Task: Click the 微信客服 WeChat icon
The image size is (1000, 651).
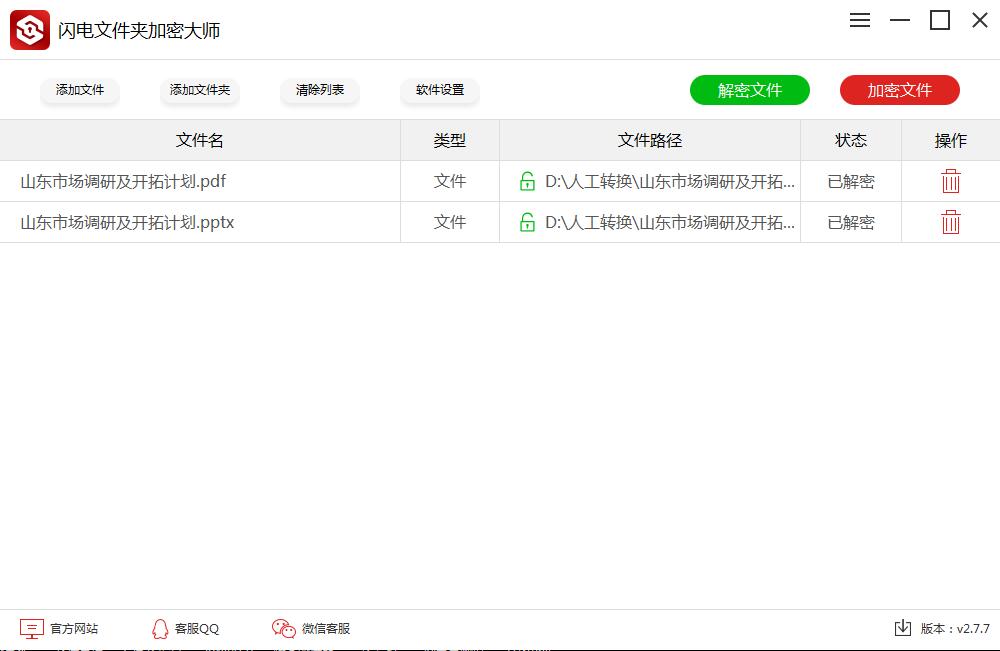Action: click(282, 628)
